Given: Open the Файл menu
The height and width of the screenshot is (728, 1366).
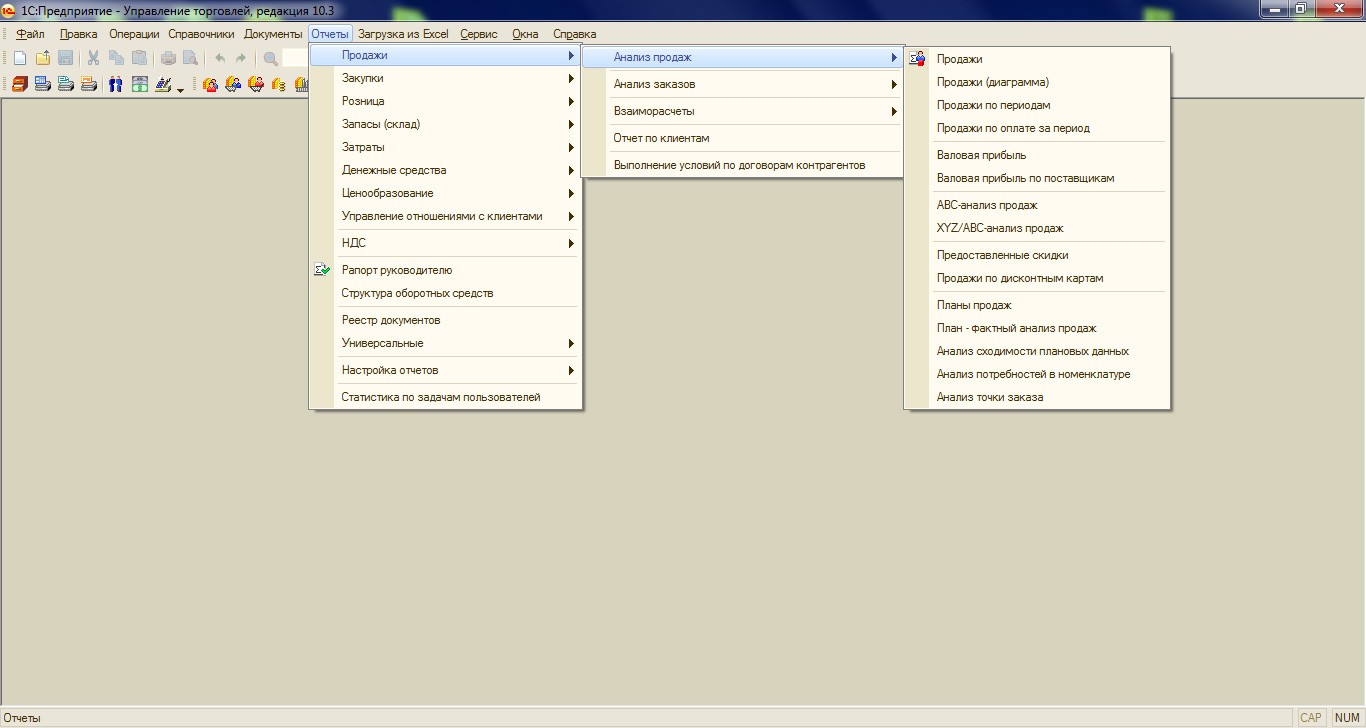Looking at the screenshot, I should pyautogui.click(x=31, y=34).
